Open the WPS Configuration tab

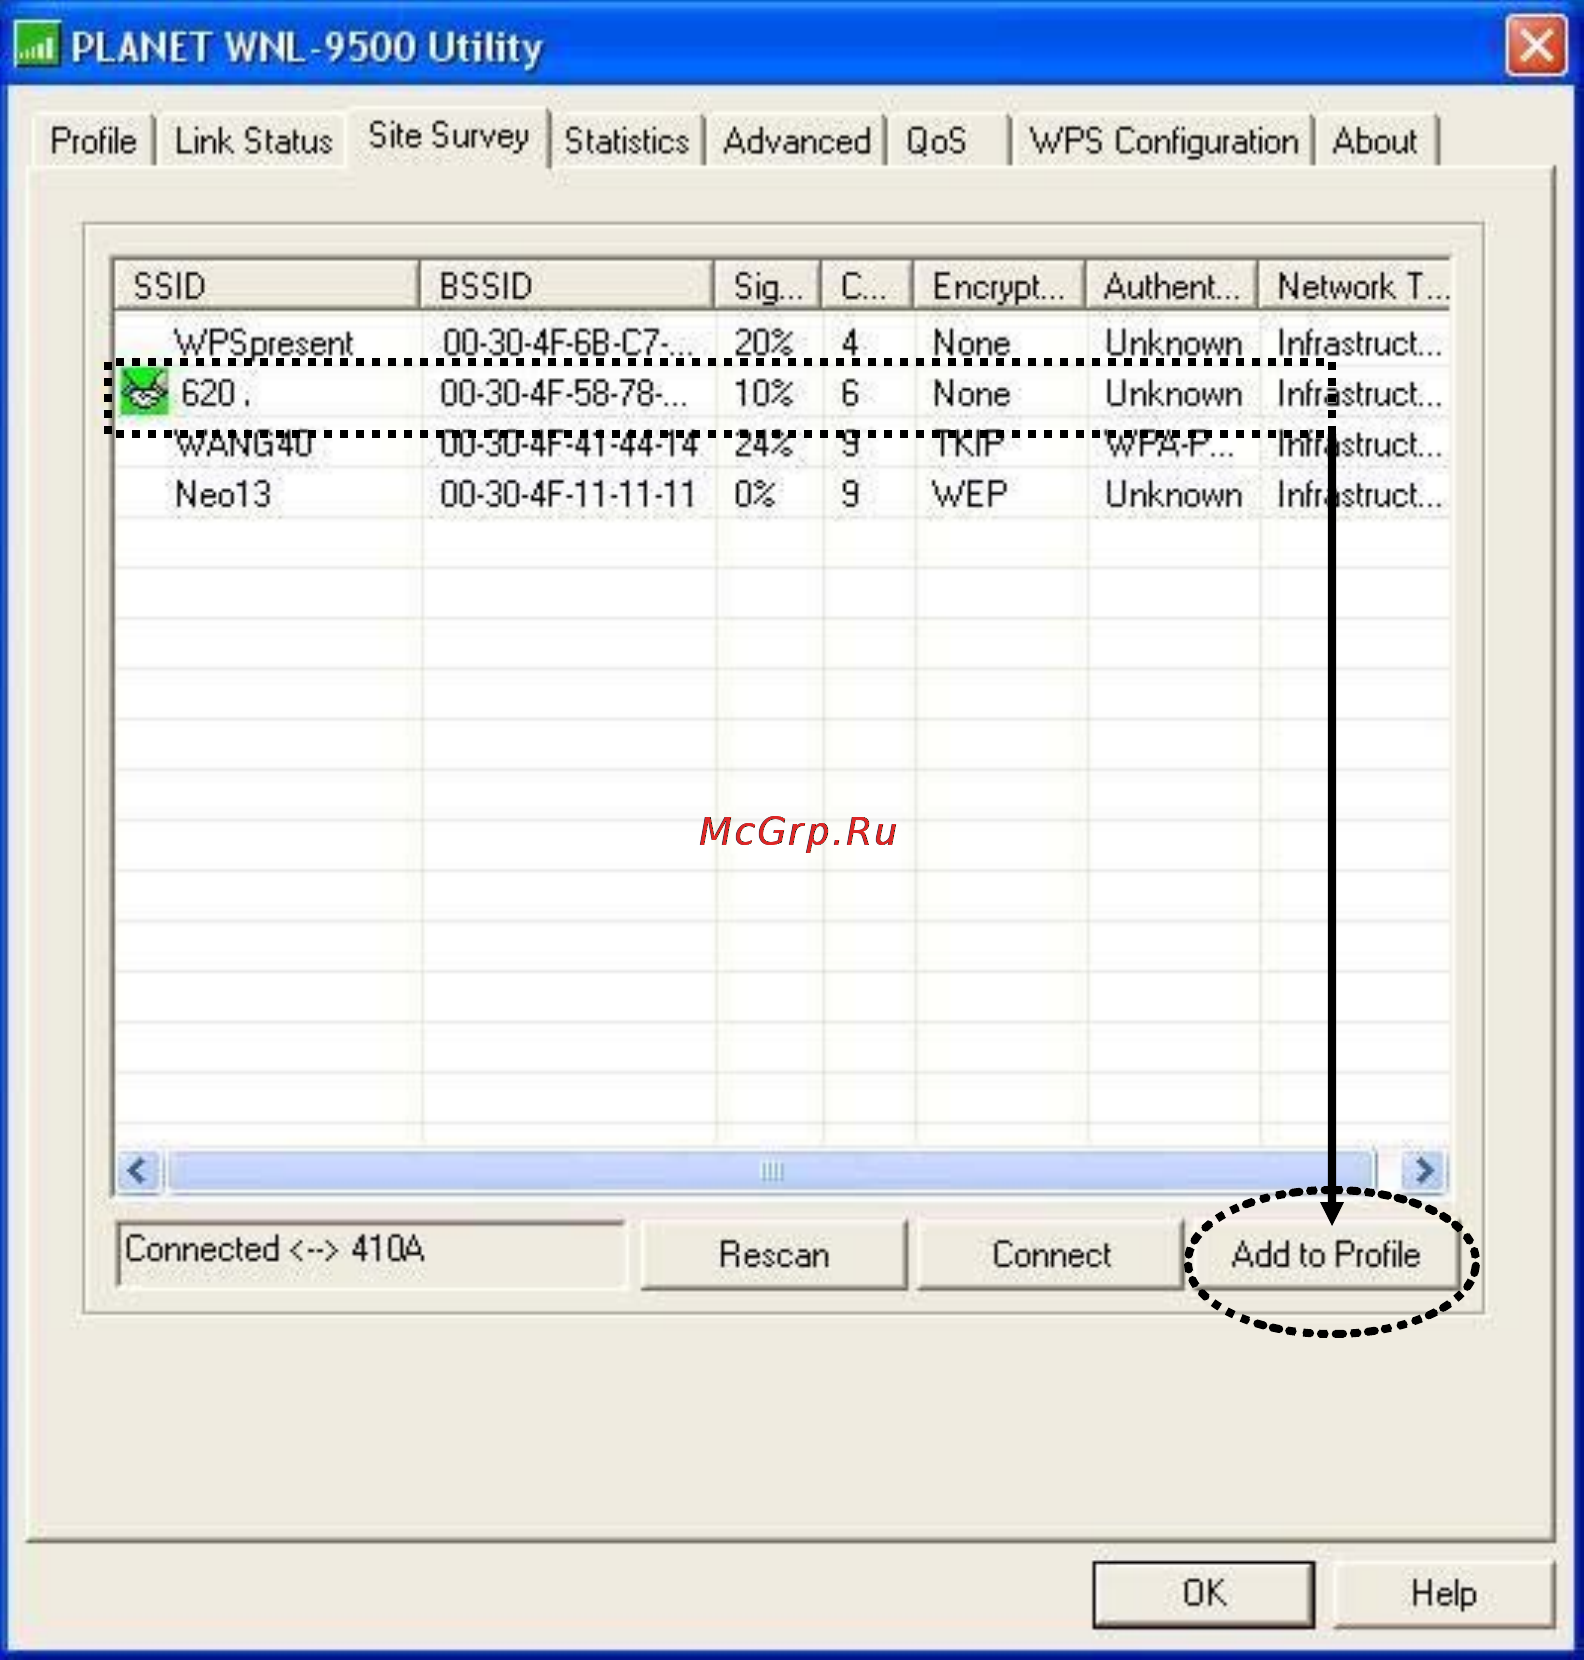click(x=1164, y=141)
